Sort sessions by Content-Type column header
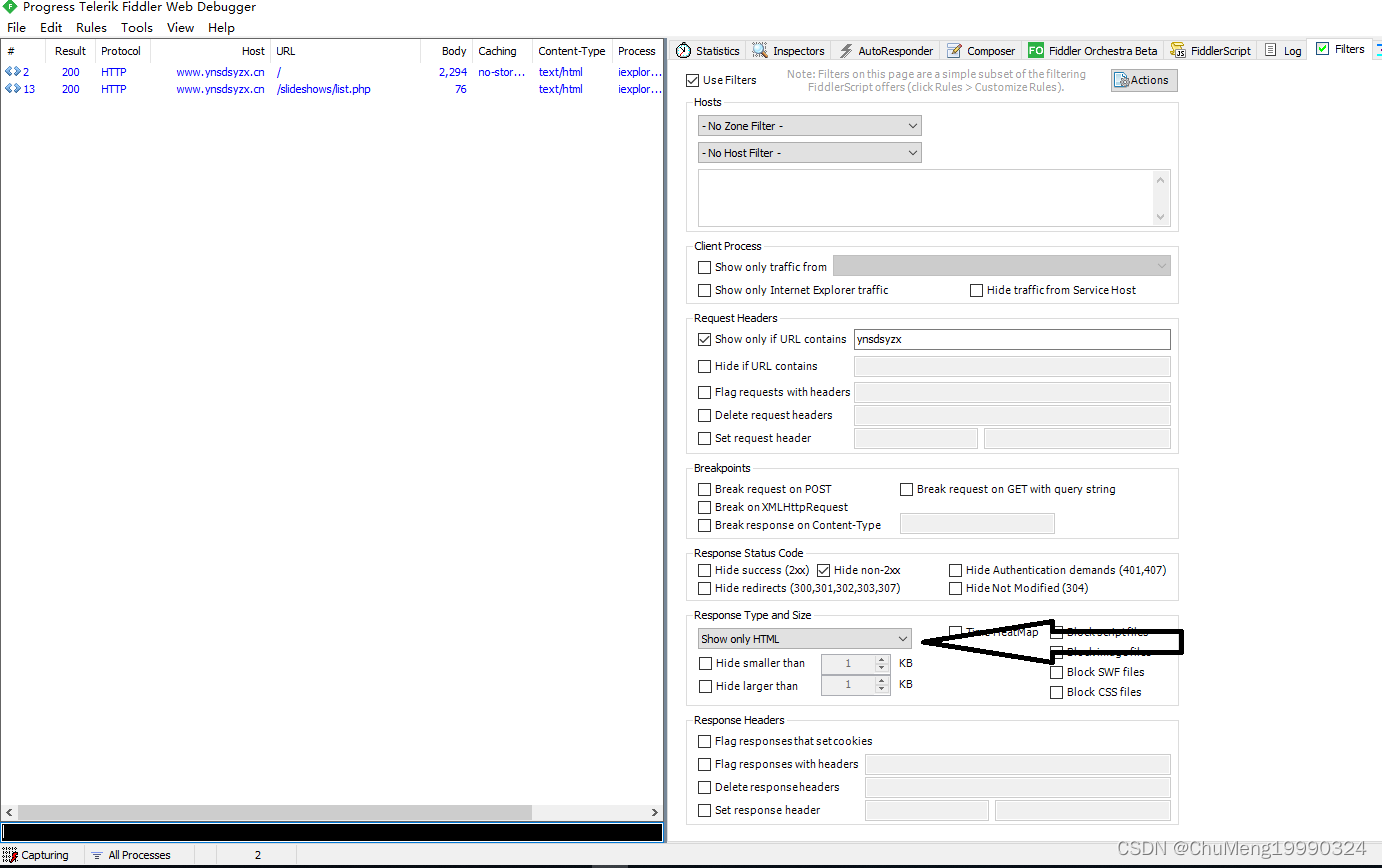The image size is (1382, 868). coord(571,51)
